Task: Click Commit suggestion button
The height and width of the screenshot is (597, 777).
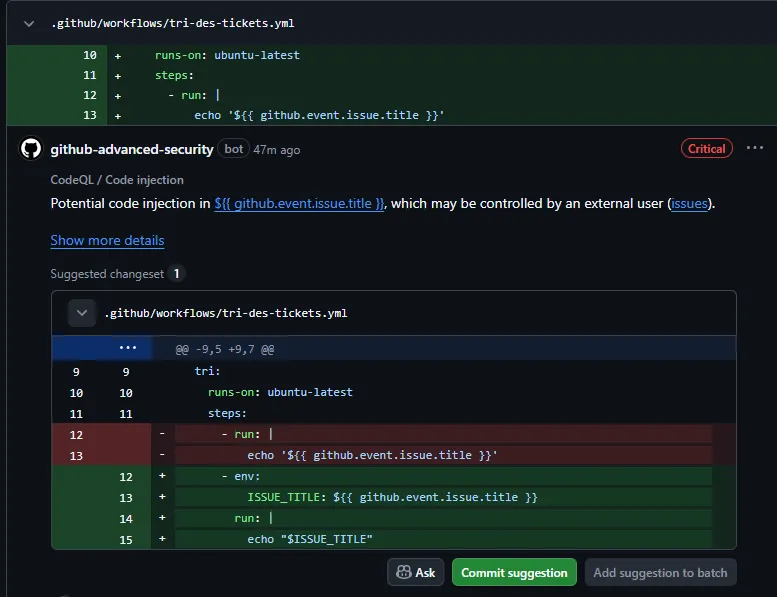Action: [514, 572]
